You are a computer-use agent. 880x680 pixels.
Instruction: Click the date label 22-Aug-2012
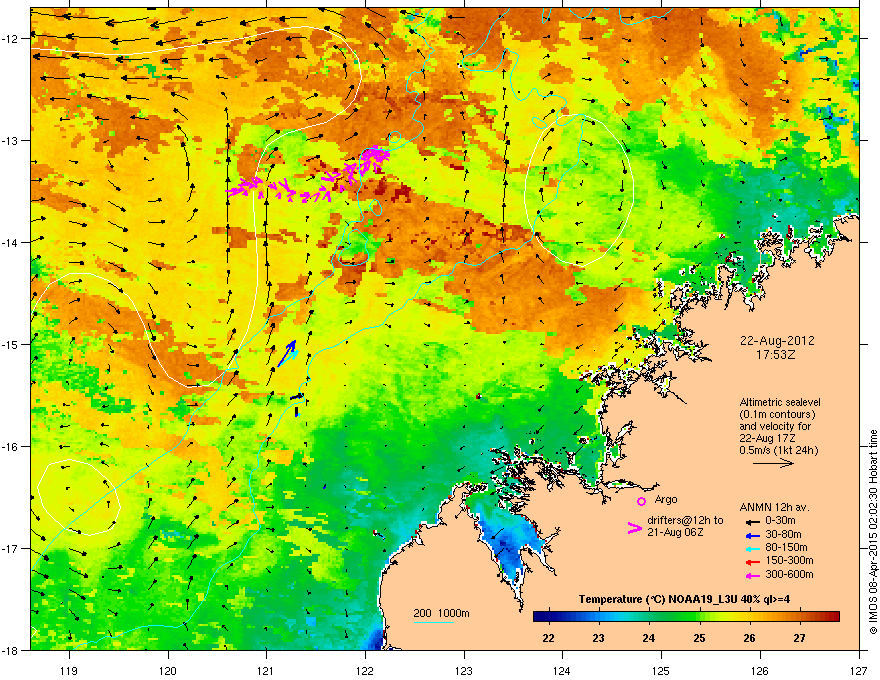point(777,341)
